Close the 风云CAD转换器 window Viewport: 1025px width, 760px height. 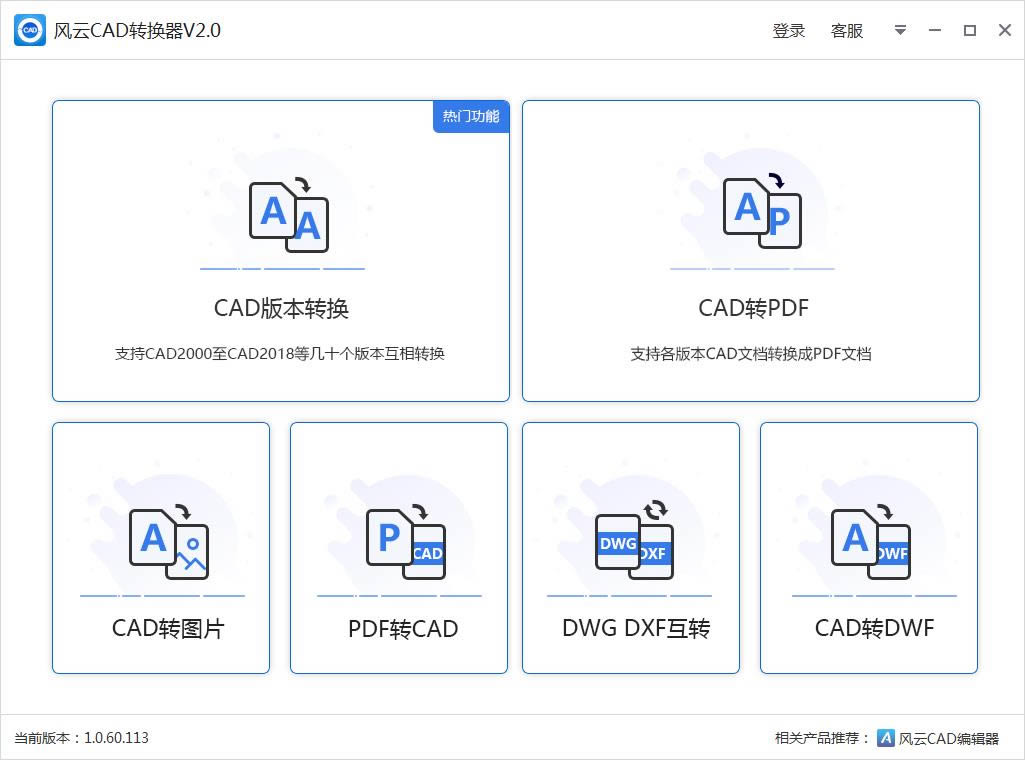1005,30
